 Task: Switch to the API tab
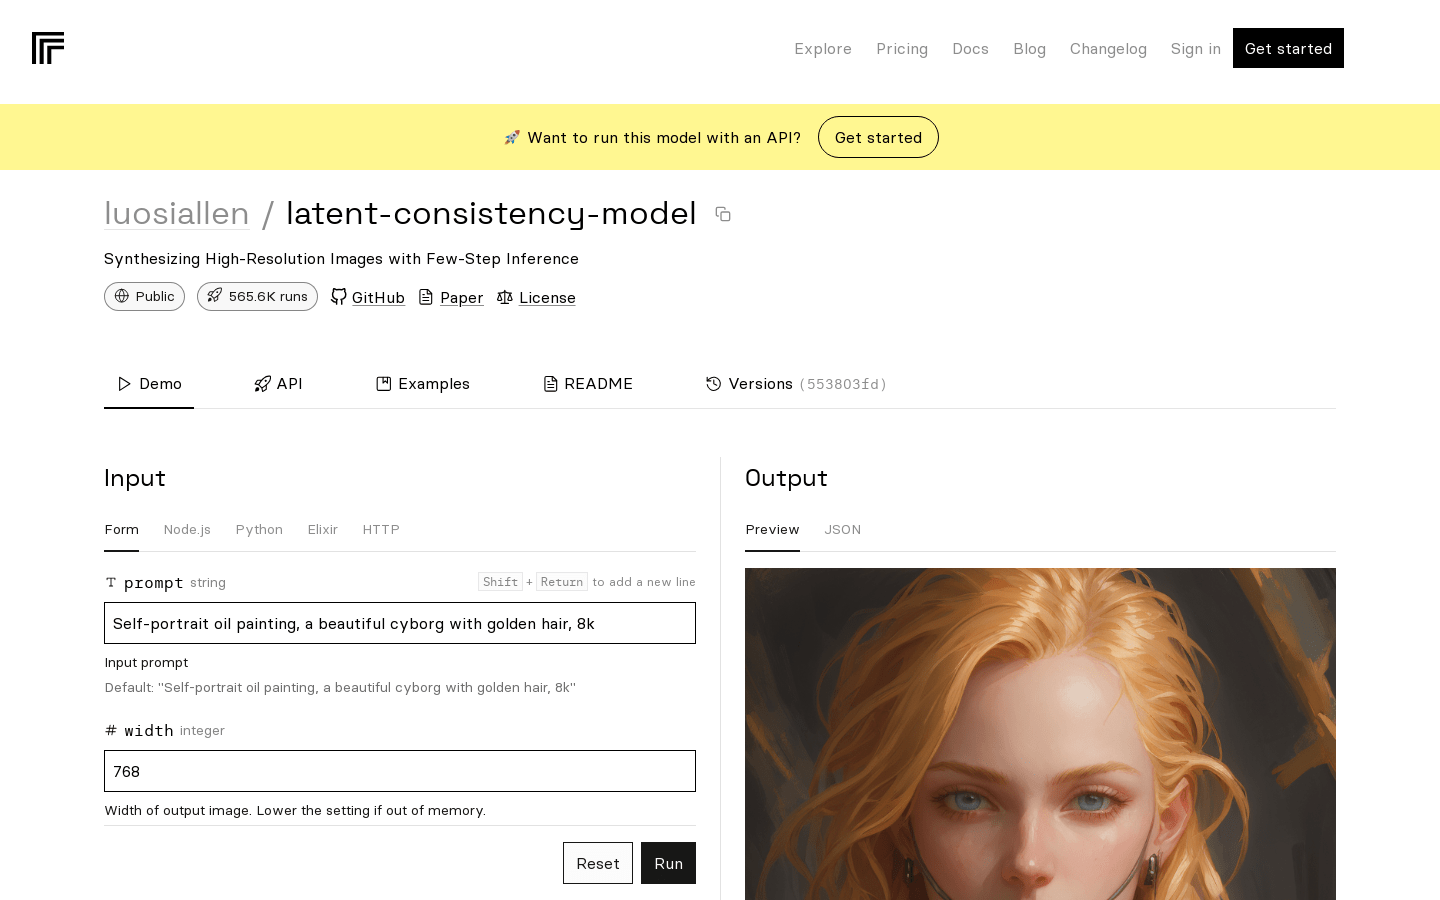(278, 384)
